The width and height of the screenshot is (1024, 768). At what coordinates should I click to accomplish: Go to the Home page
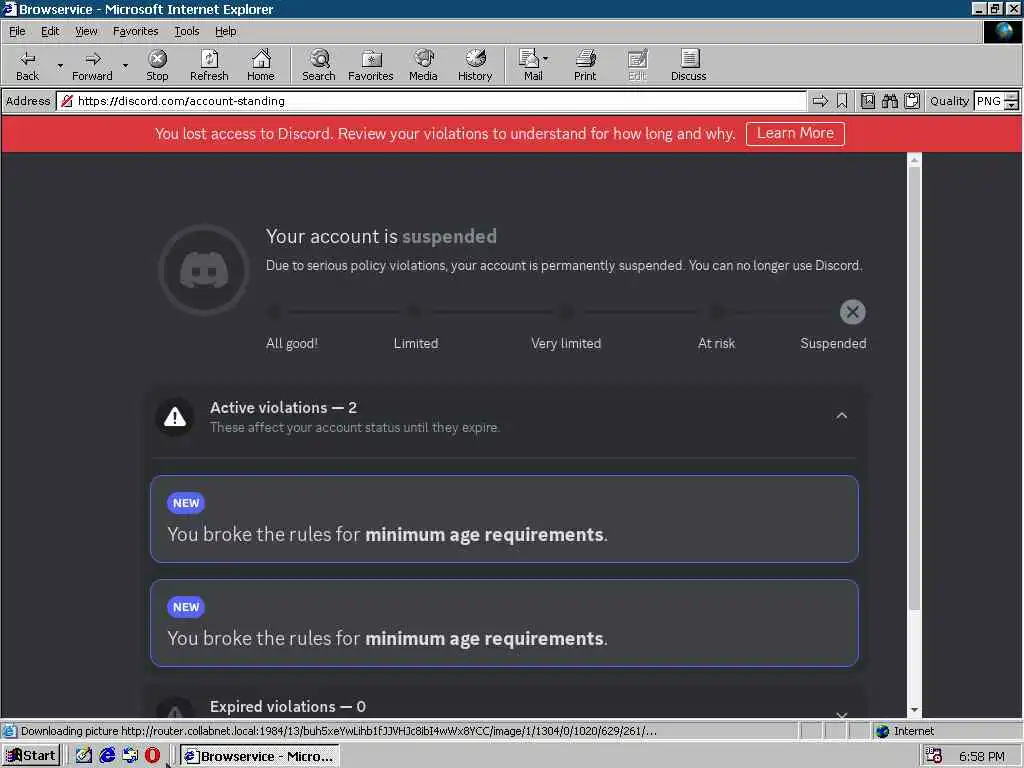261,65
